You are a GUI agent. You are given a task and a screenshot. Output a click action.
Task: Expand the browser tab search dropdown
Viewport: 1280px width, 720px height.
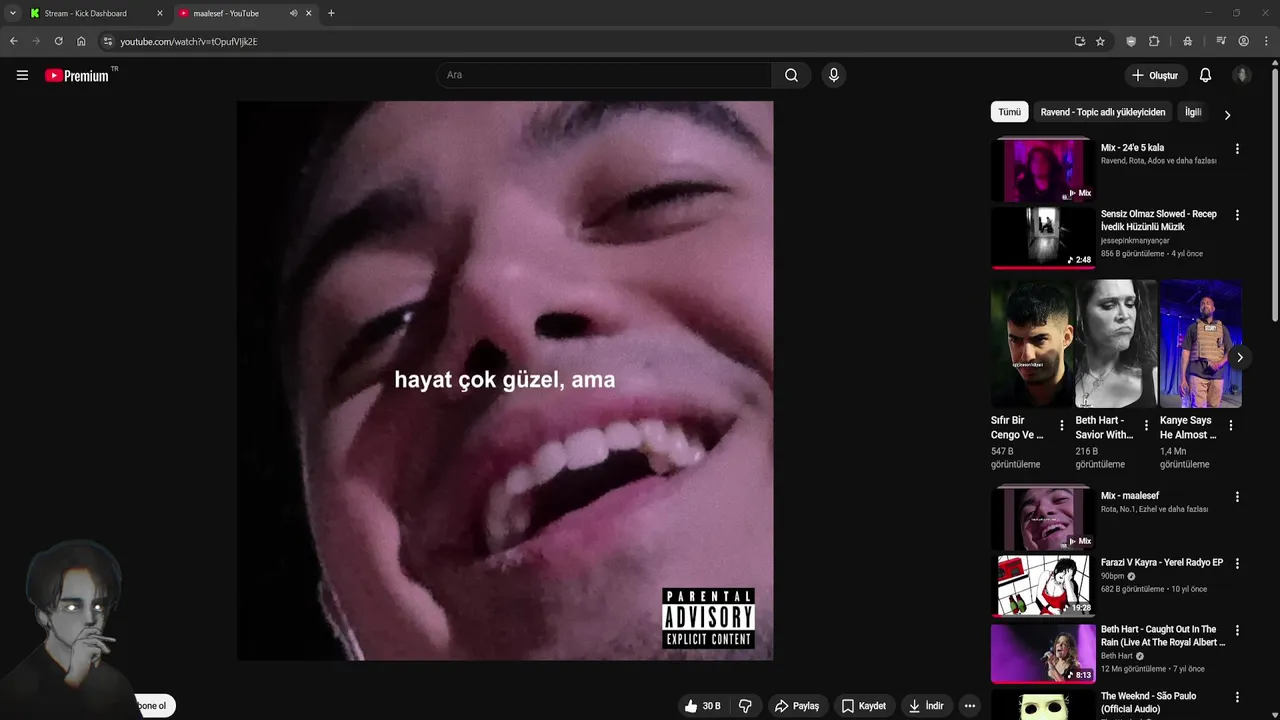point(13,13)
